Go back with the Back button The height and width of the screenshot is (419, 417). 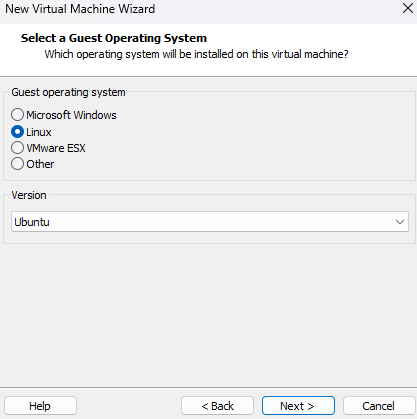pyautogui.click(x=217, y=406)
